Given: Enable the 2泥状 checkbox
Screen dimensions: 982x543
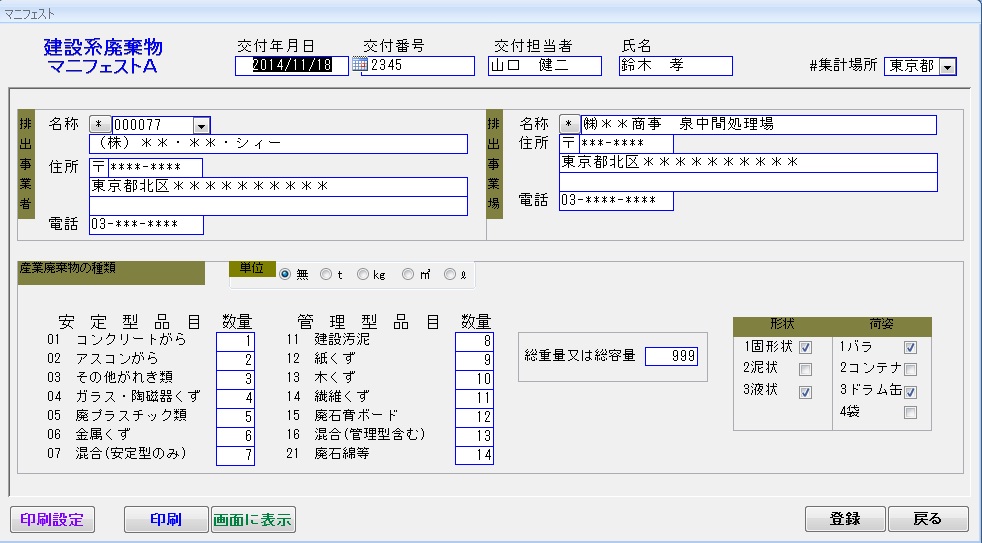Looking at the screenshot, I should (806, 369).
